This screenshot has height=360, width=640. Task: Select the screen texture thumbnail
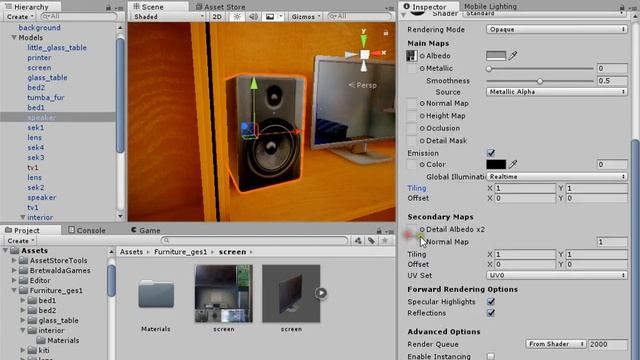click(x=224, y=293)
